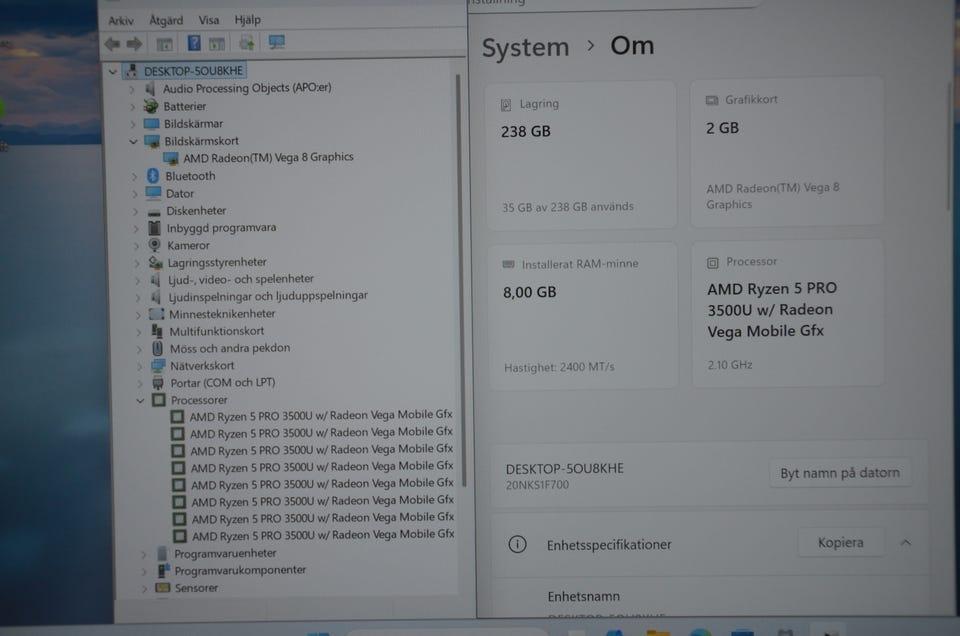Expand the Bluetooth category
Screen dimensions: 960x636
pyautogui.click(x=135, y=176)
